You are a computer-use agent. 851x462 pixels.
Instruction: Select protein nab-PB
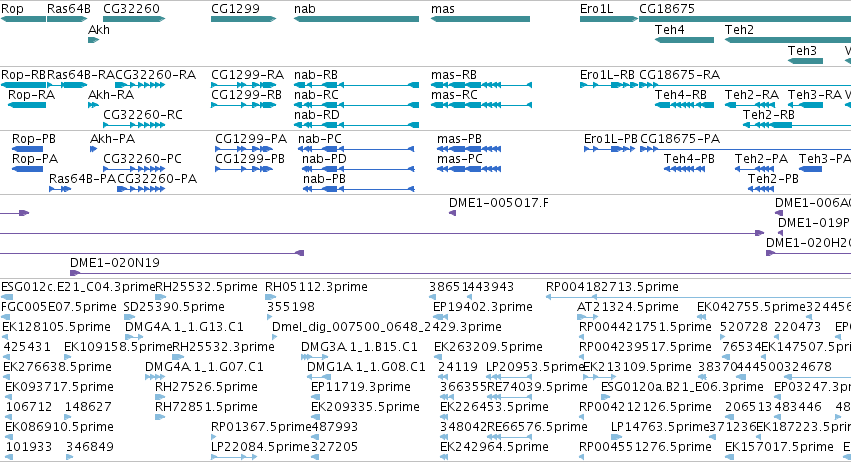point(324,179)
